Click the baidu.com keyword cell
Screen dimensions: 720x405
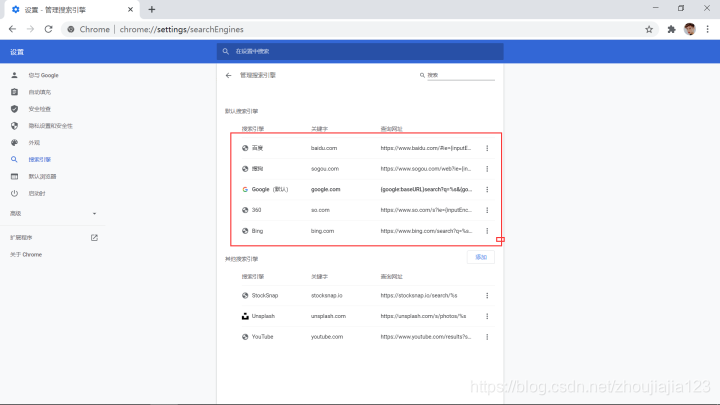click(x=324, y=148)
